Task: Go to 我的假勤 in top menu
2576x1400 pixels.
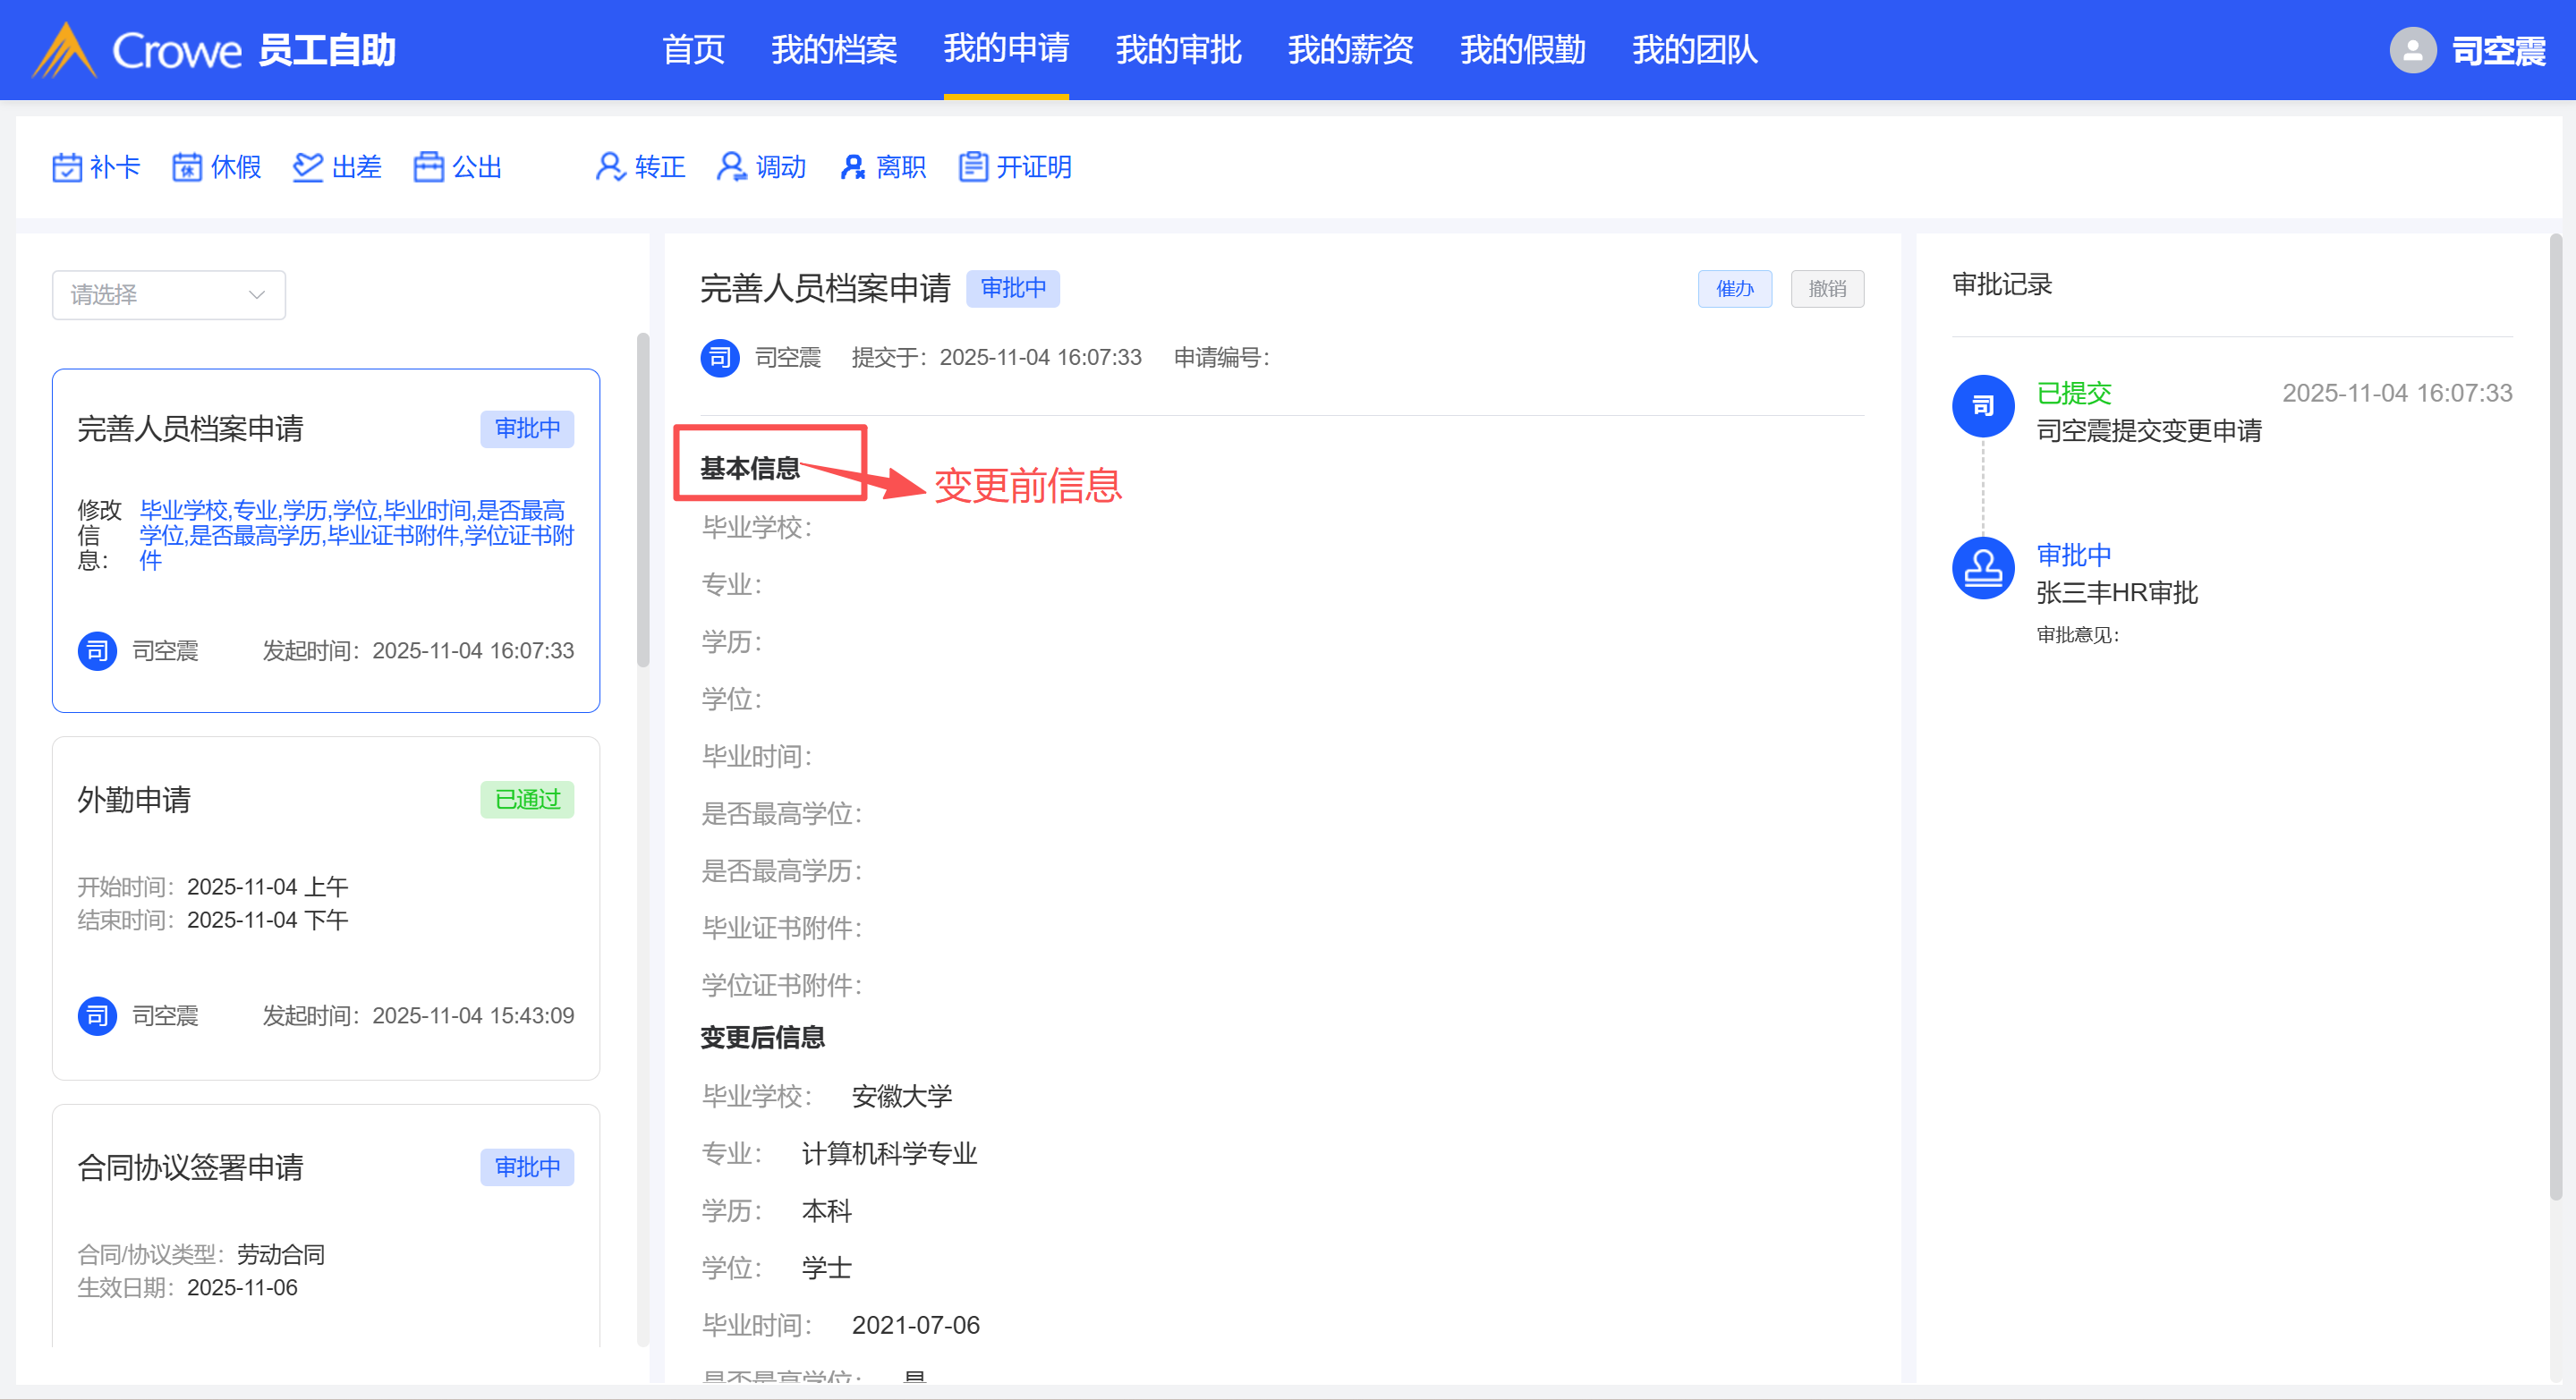Action: point(1522,50)
